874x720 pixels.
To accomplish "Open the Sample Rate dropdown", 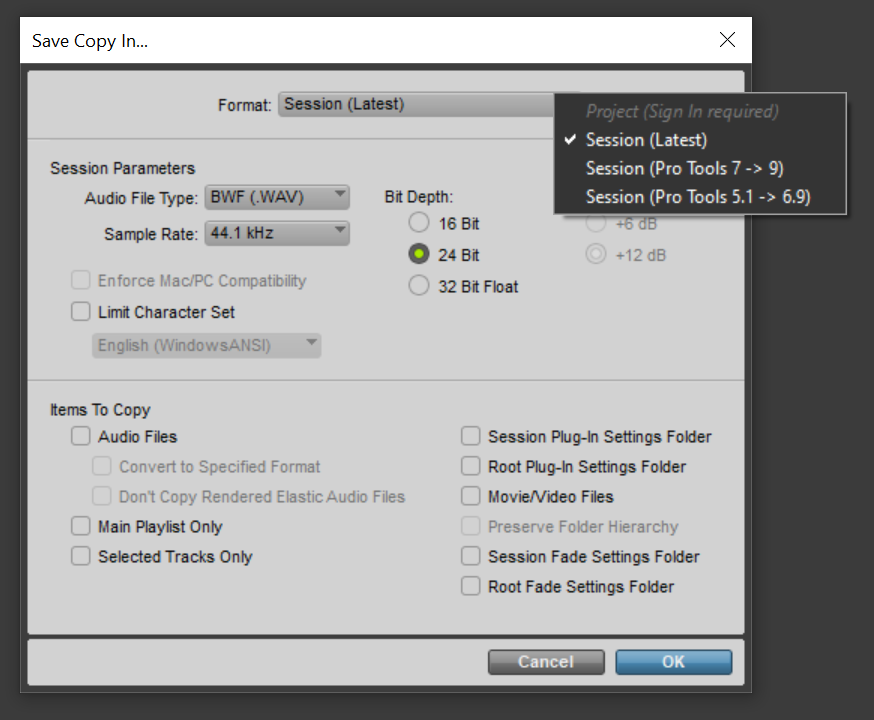I will (277, 234).
